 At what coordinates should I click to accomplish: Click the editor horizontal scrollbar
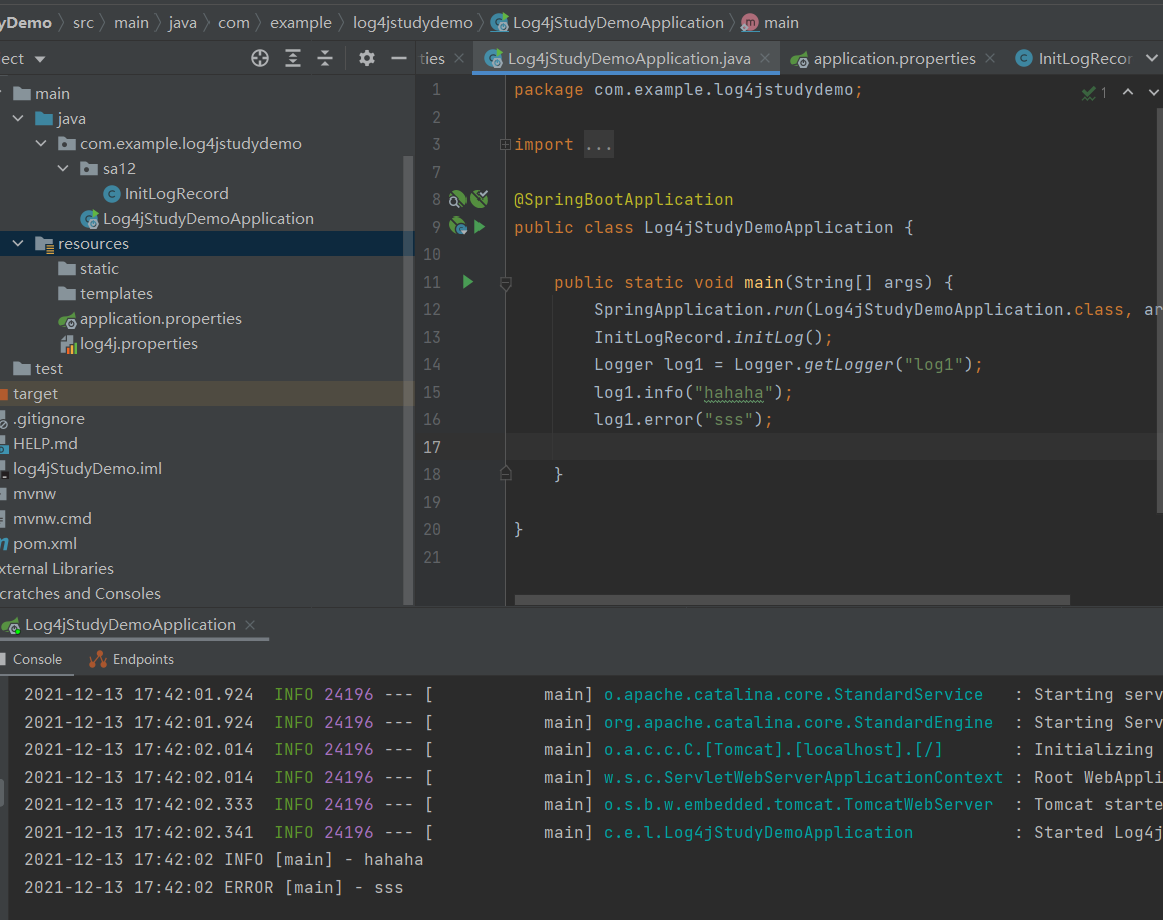[792, 599]
